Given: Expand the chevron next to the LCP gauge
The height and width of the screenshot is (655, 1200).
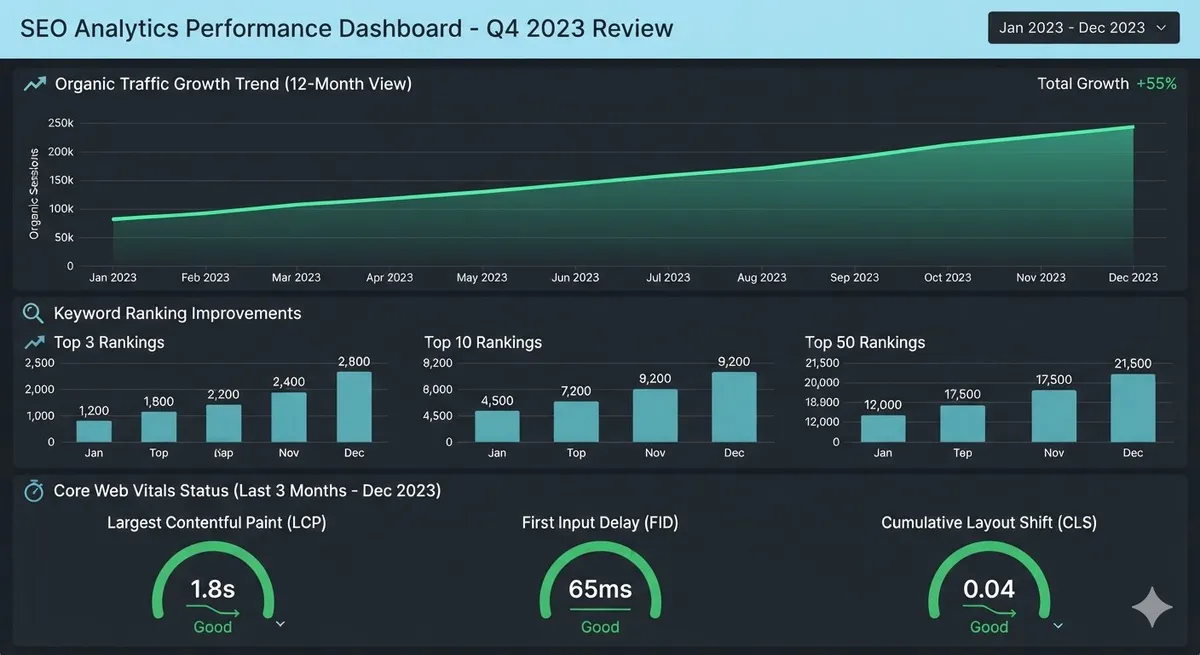Looking at the screenshot, I should coord(280,624).
